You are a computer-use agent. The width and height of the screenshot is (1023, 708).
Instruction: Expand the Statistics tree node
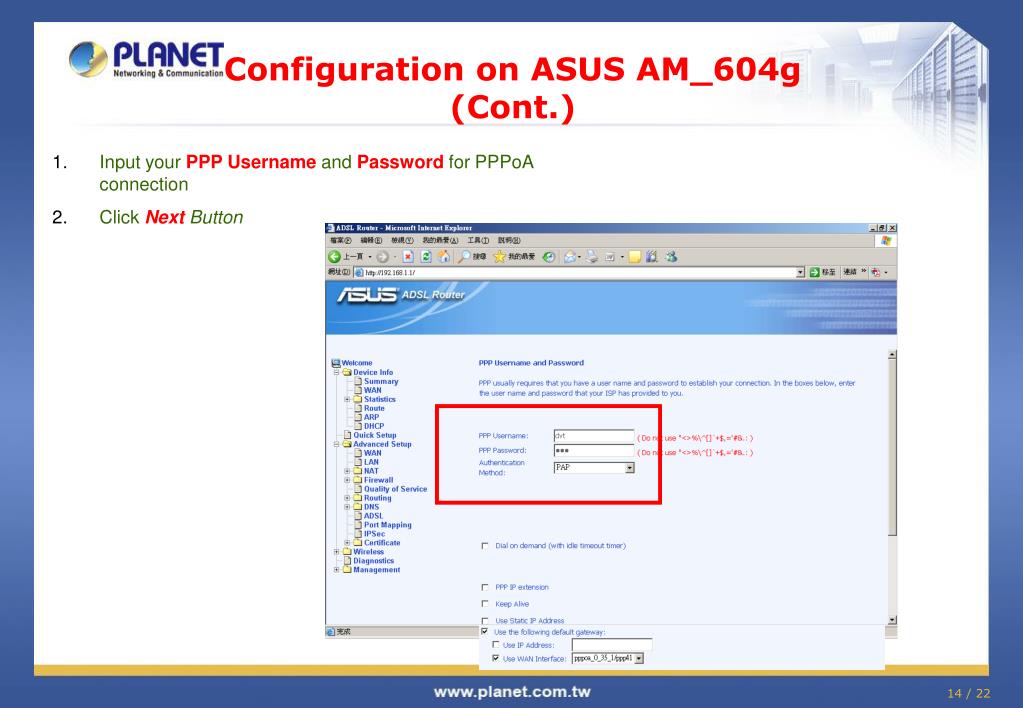point(348,399)
